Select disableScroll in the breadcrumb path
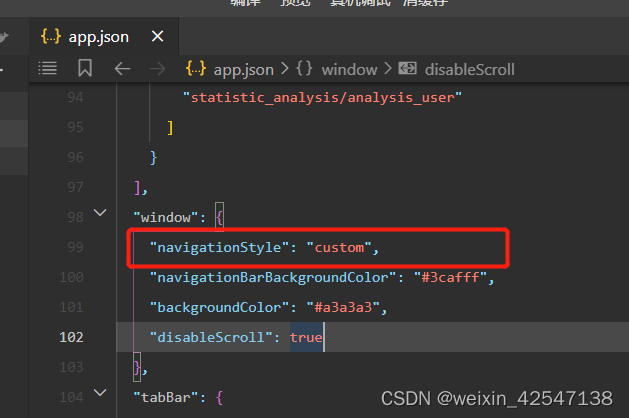Screen dimensions: 629x418 [470, 70]
